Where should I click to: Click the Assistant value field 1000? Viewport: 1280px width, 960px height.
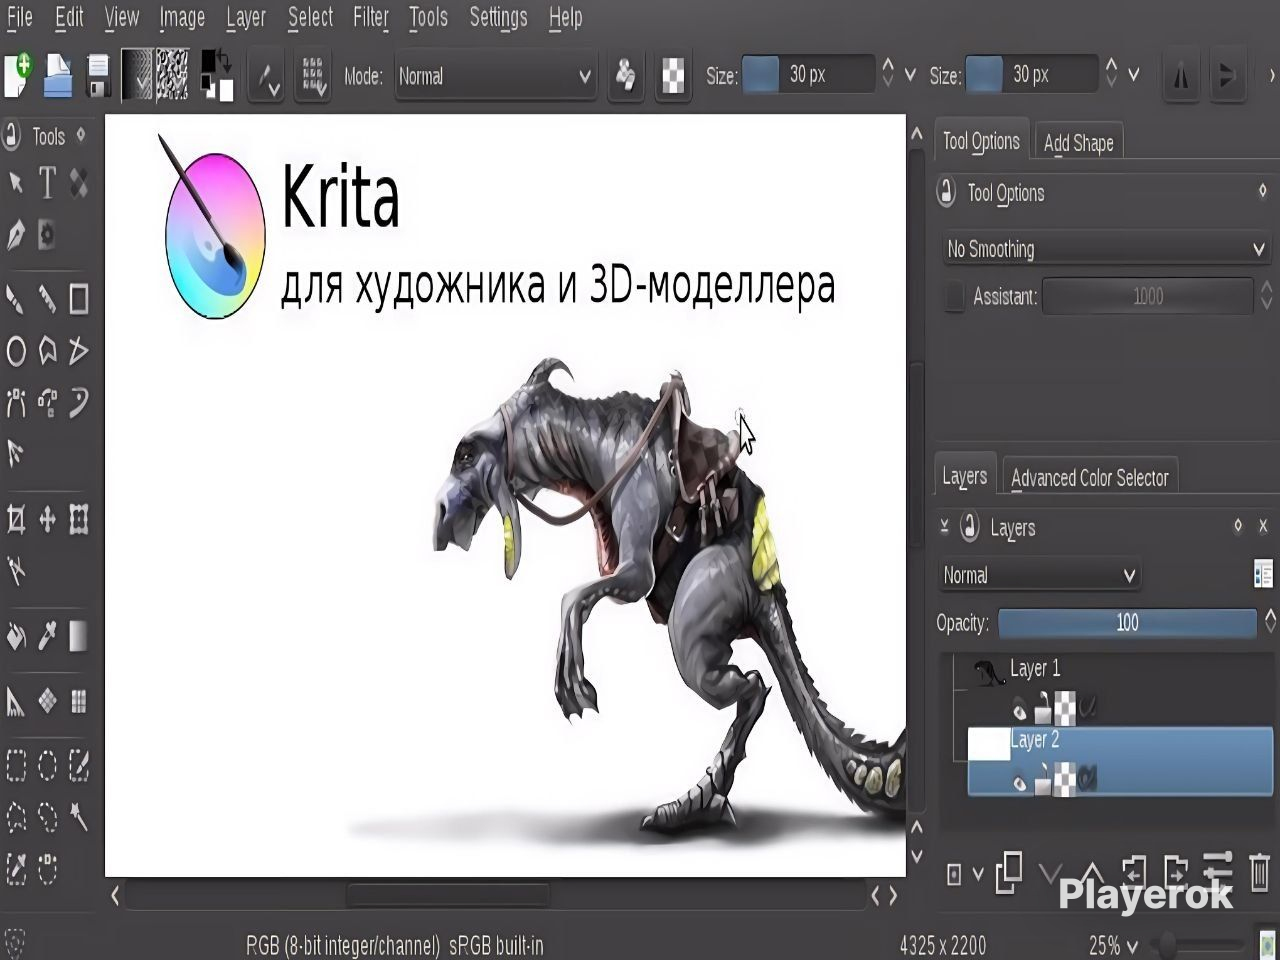(x=1147, y=296)
